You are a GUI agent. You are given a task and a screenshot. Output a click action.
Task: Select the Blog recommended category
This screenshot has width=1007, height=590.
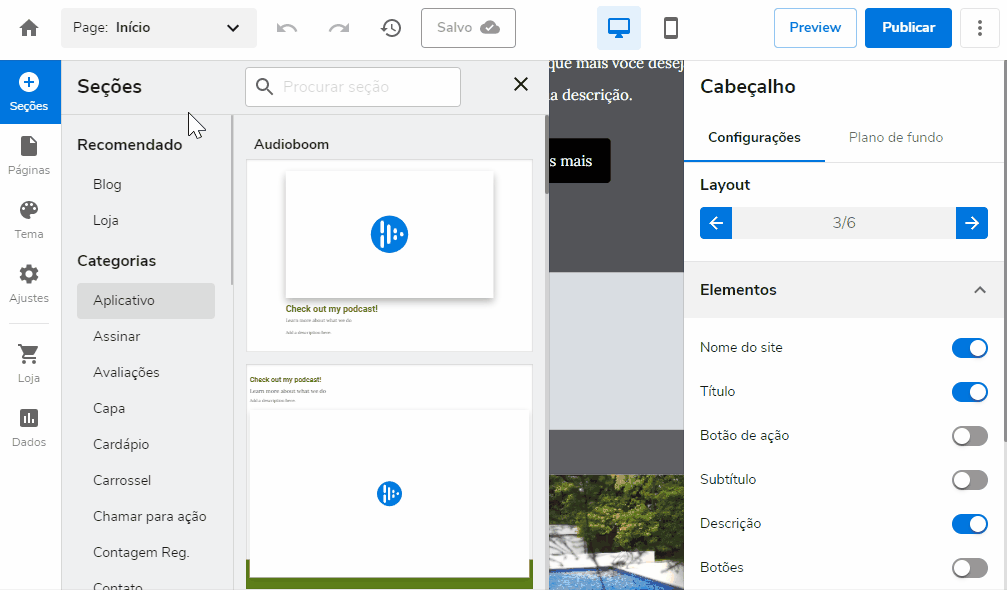point(107,184)
